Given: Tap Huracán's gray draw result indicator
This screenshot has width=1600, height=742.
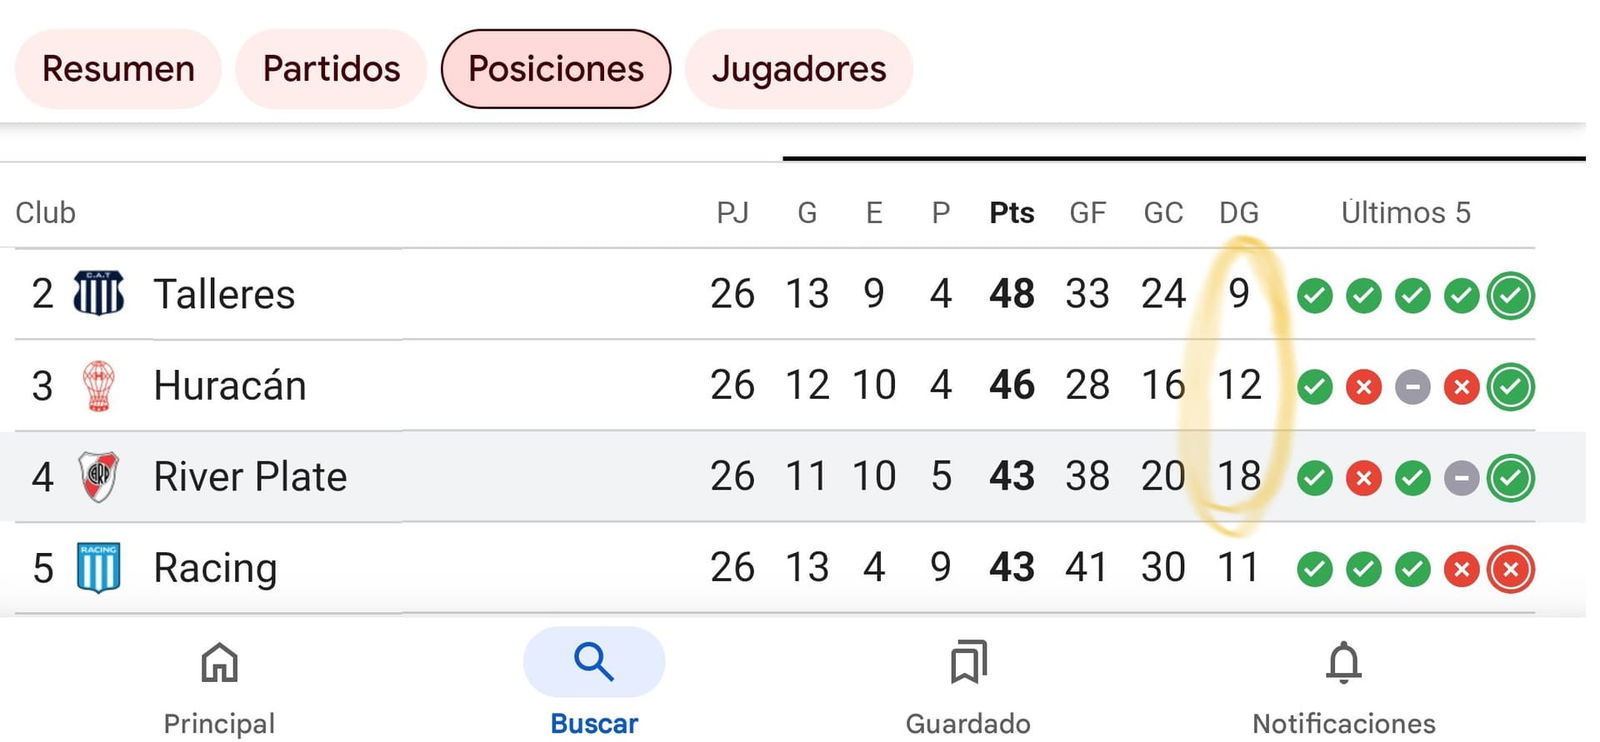Looking at the screenshot, I should pos(1412,387).
